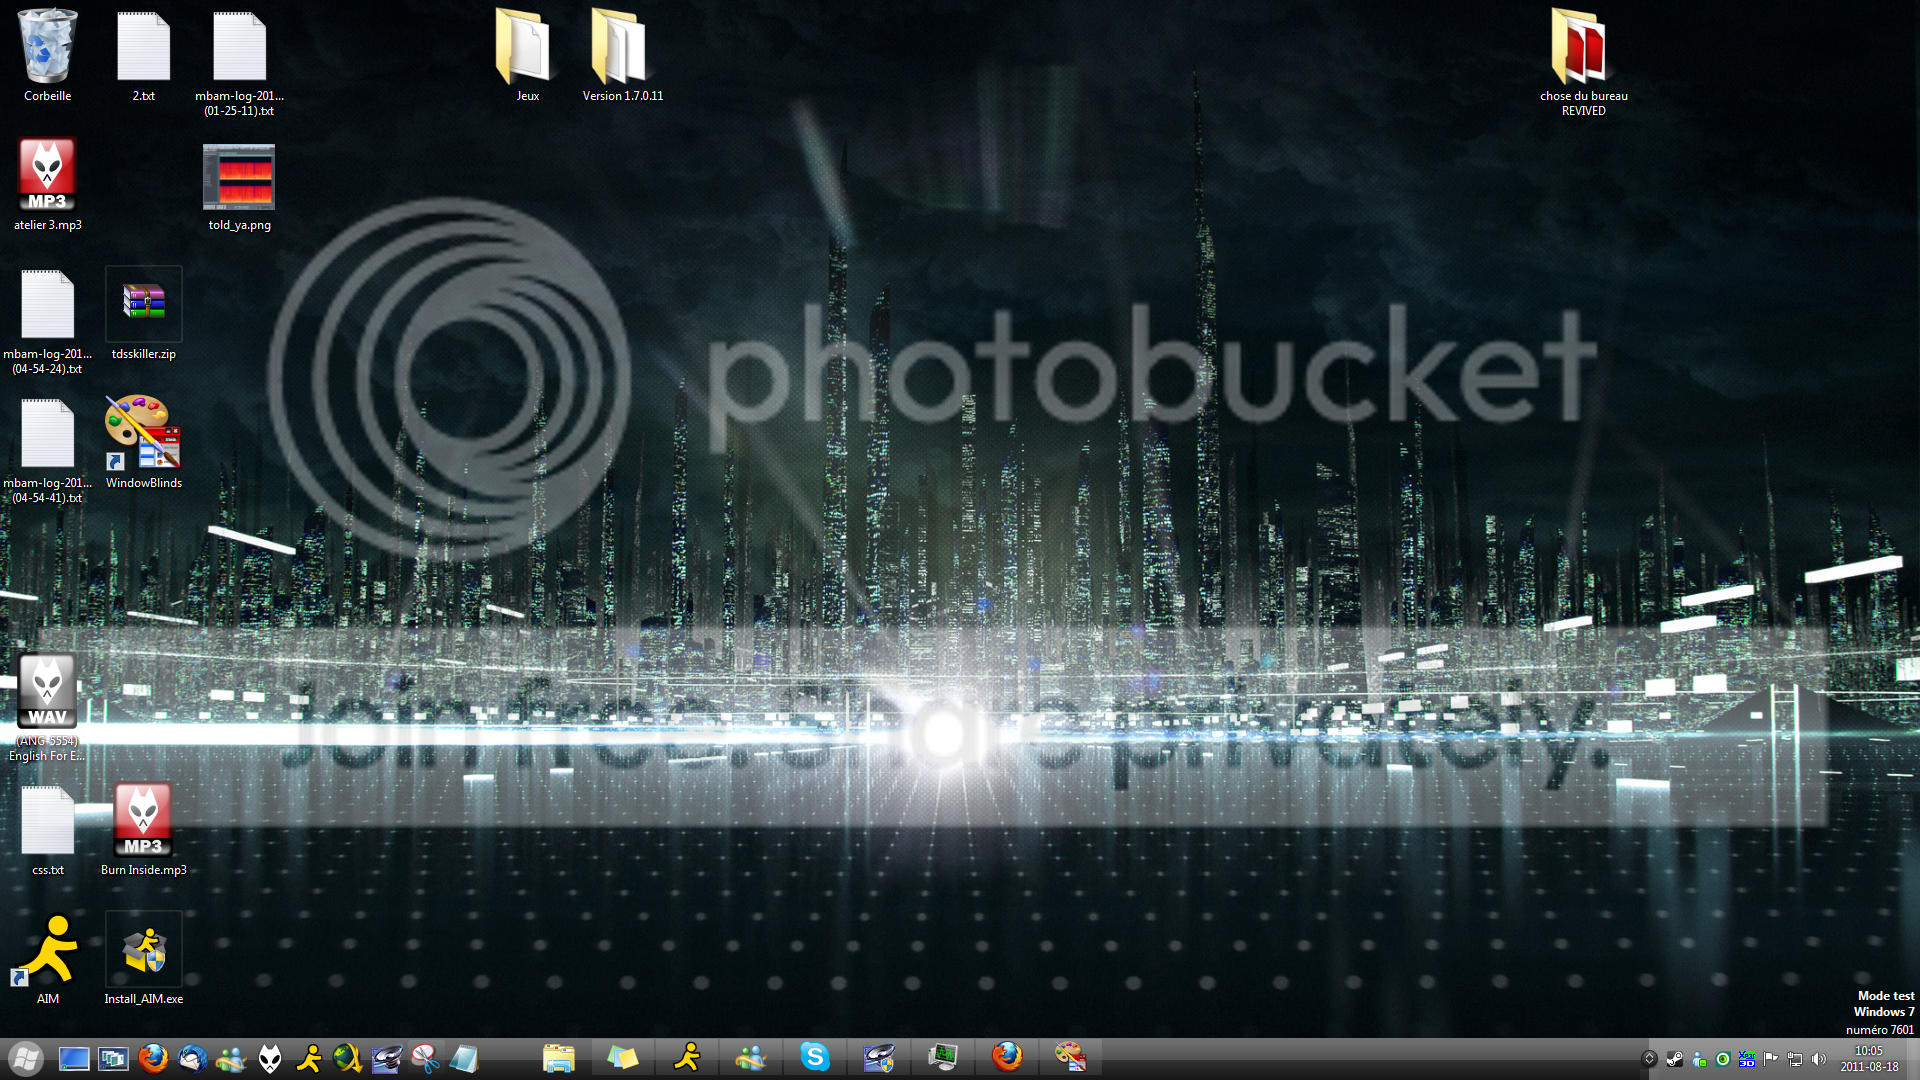1920x1080 pixels.
Task: Open the told_ya.png image thumbnail
Action: (x=239, y=188)
